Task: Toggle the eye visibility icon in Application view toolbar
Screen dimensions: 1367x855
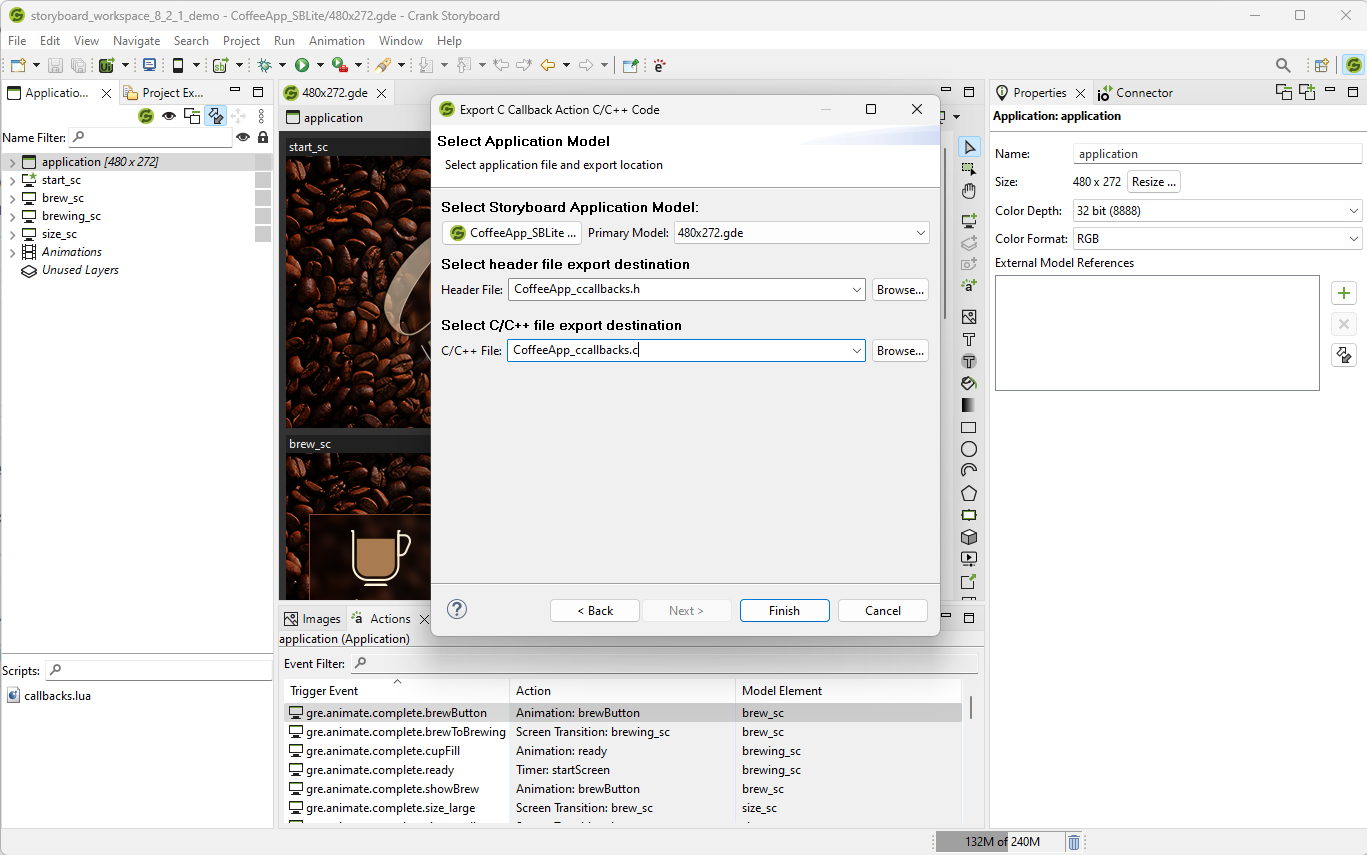Action: pyautogui.click(x=169, y=116)
